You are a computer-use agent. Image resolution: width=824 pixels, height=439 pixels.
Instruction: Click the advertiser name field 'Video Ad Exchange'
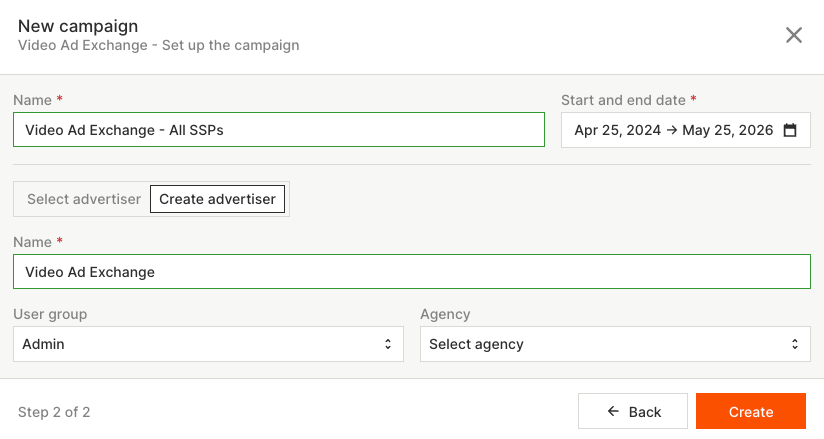click(412, 272)
